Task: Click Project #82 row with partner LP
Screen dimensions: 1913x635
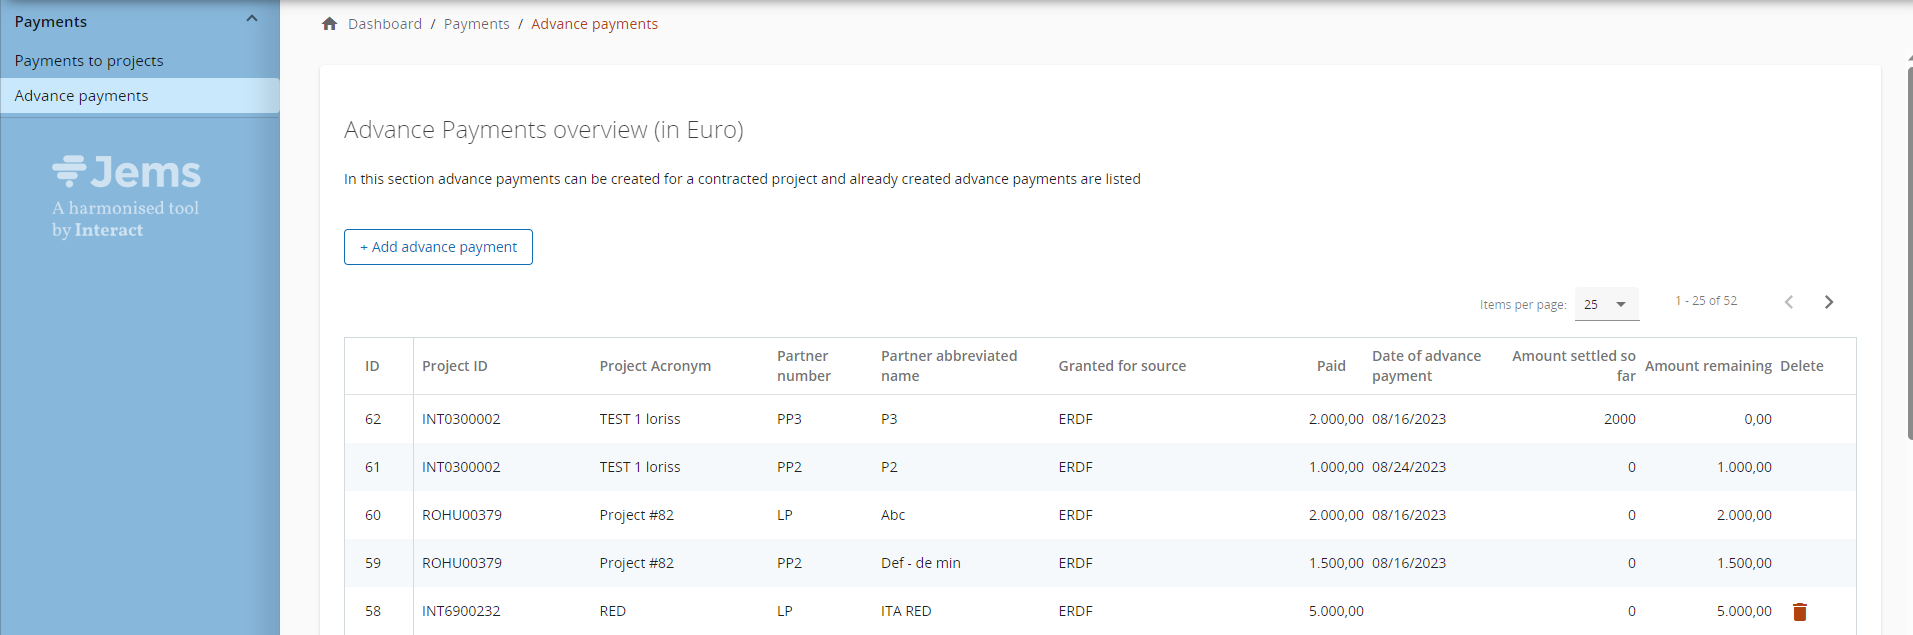Action: click(x=636, y=515)
